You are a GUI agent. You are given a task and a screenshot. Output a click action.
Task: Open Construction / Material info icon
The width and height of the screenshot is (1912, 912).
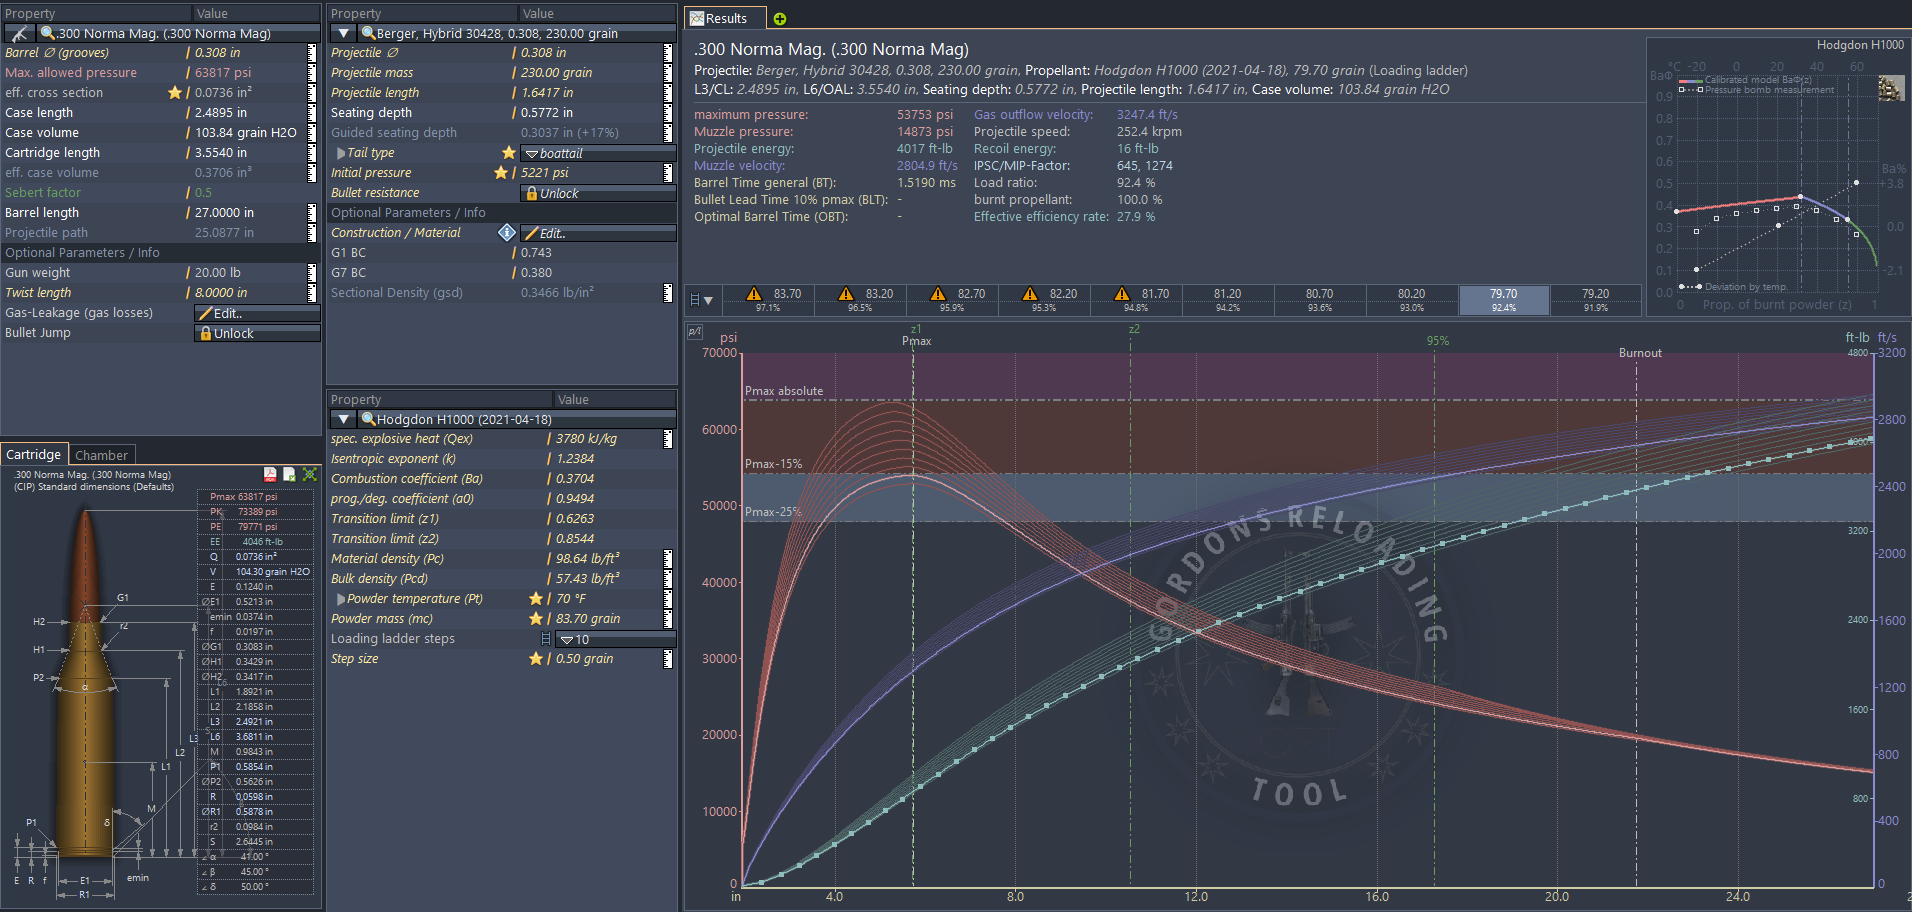(x=507, y=233)
